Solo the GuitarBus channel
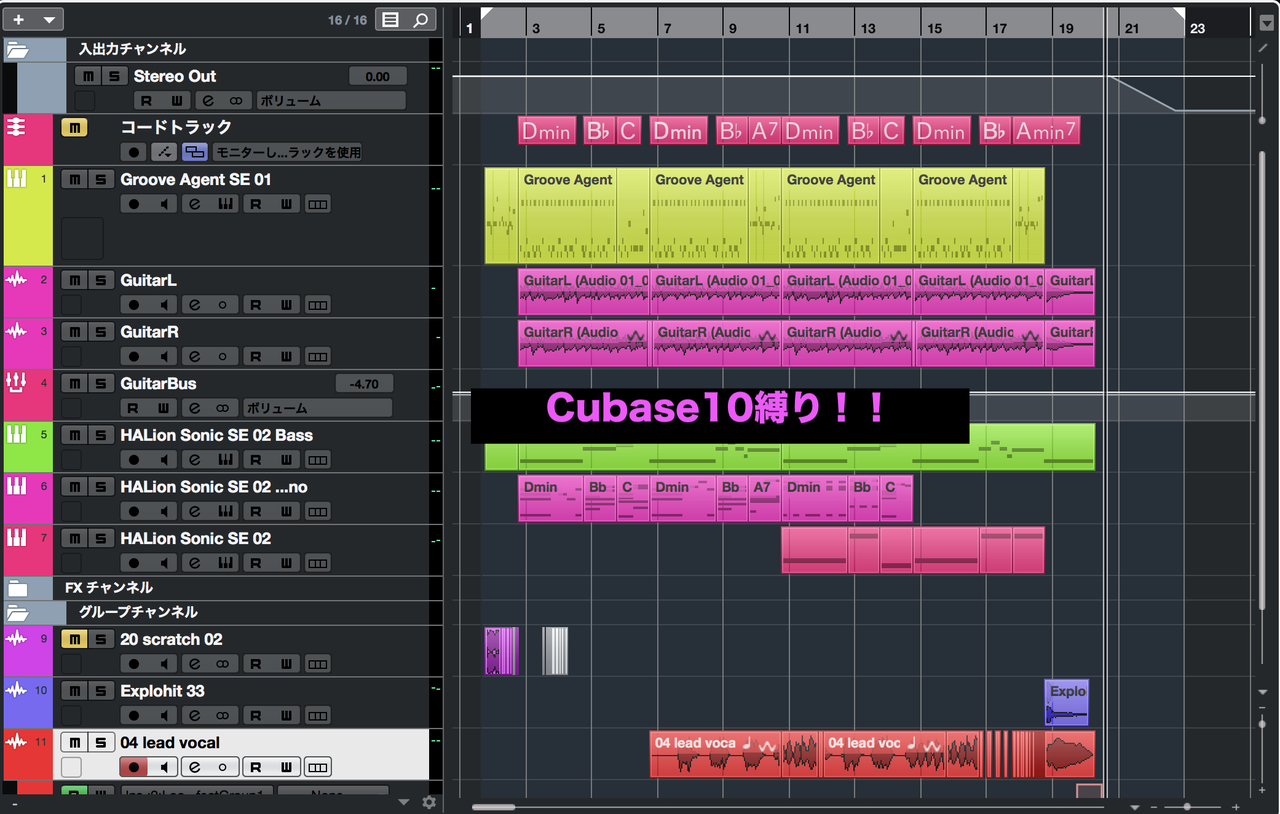 (101, 384)
